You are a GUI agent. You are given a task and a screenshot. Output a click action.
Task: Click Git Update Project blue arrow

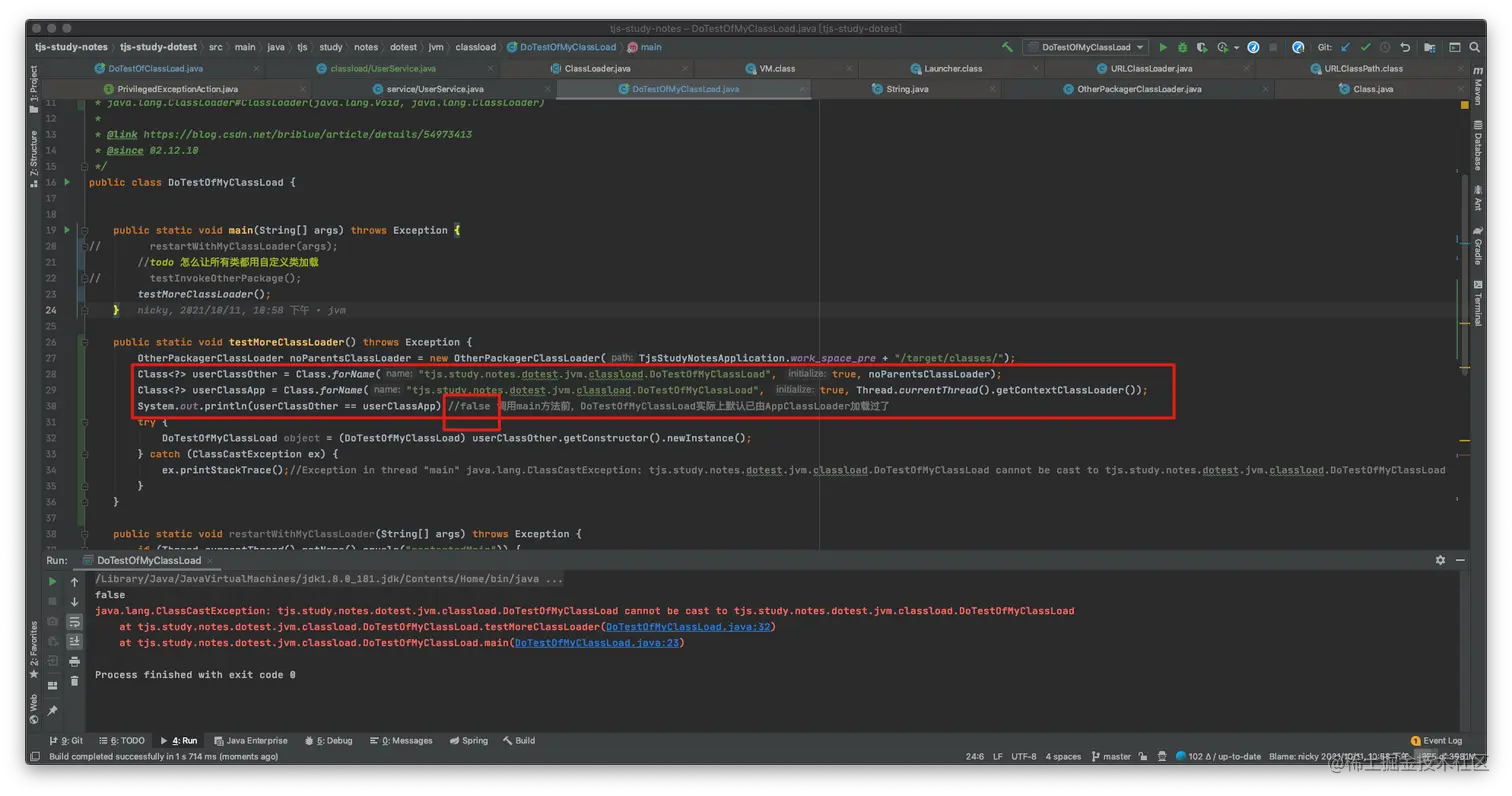point(1345,47)
